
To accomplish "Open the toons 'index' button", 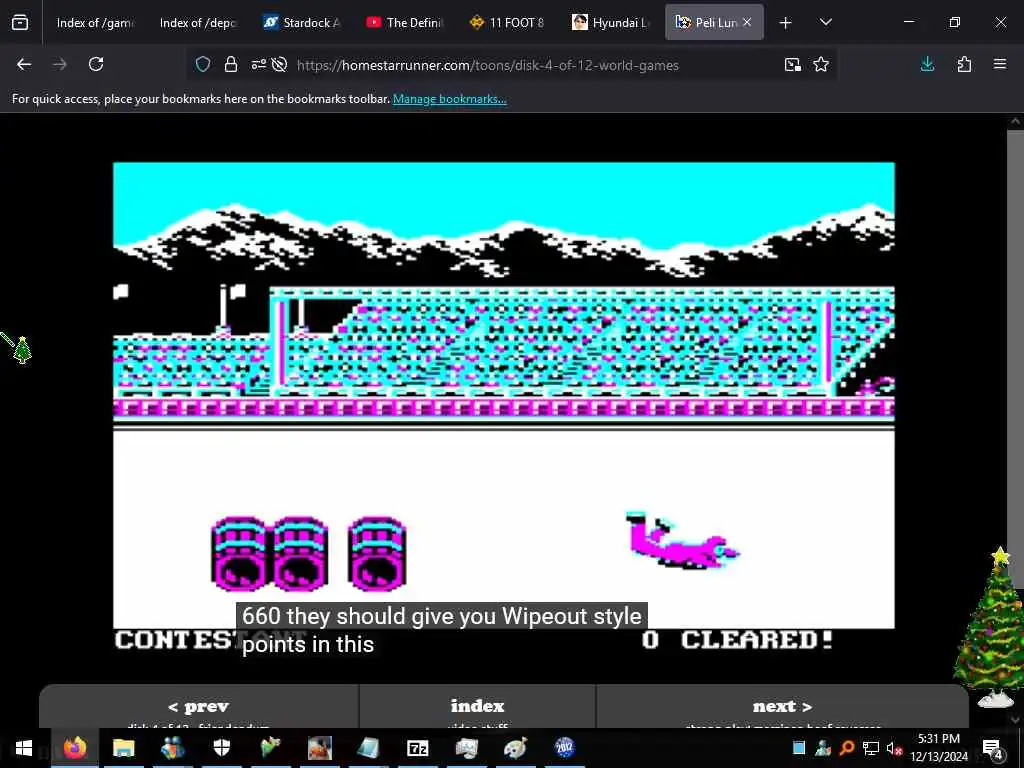I will (x=477, y=707).
